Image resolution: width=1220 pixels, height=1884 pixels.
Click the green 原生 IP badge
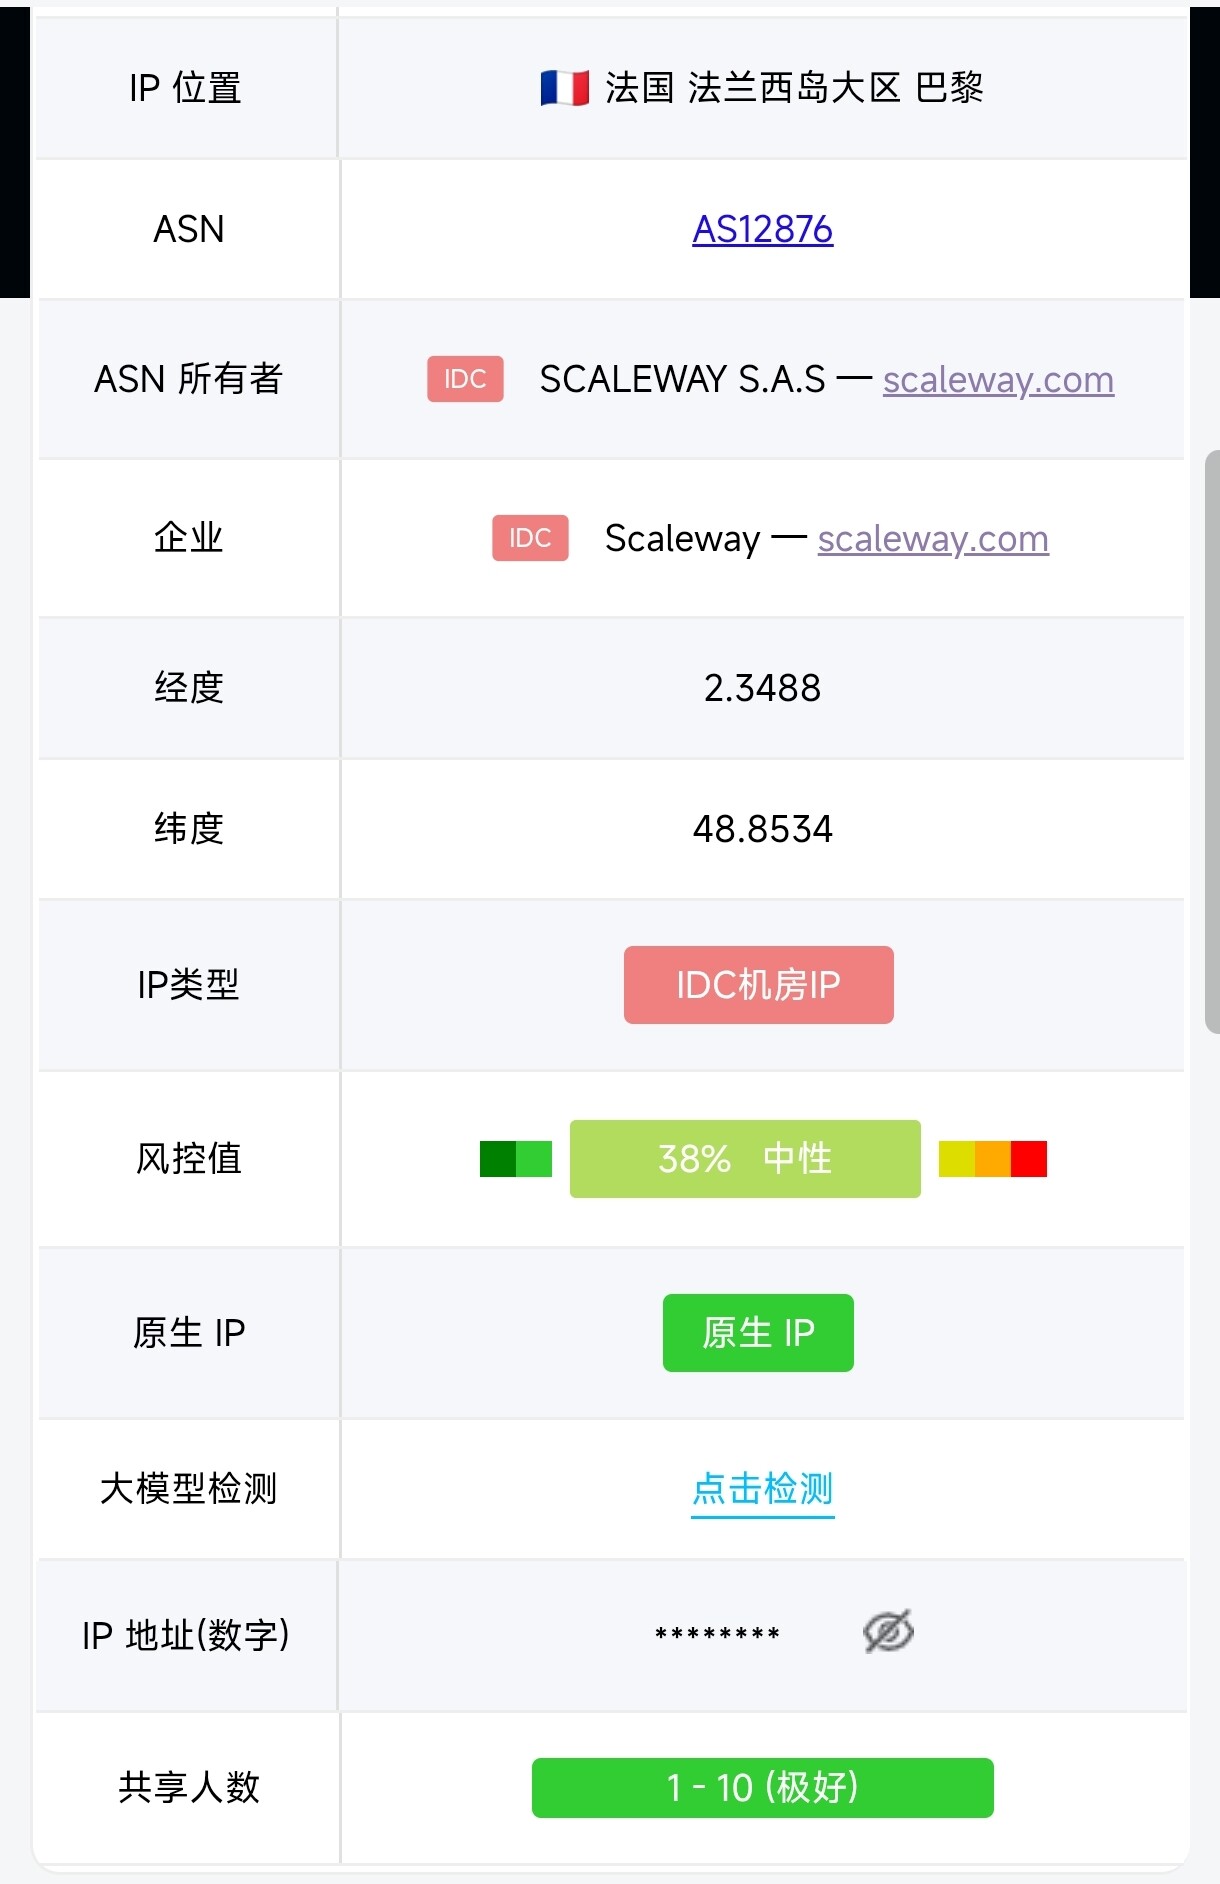(758, 1333)
